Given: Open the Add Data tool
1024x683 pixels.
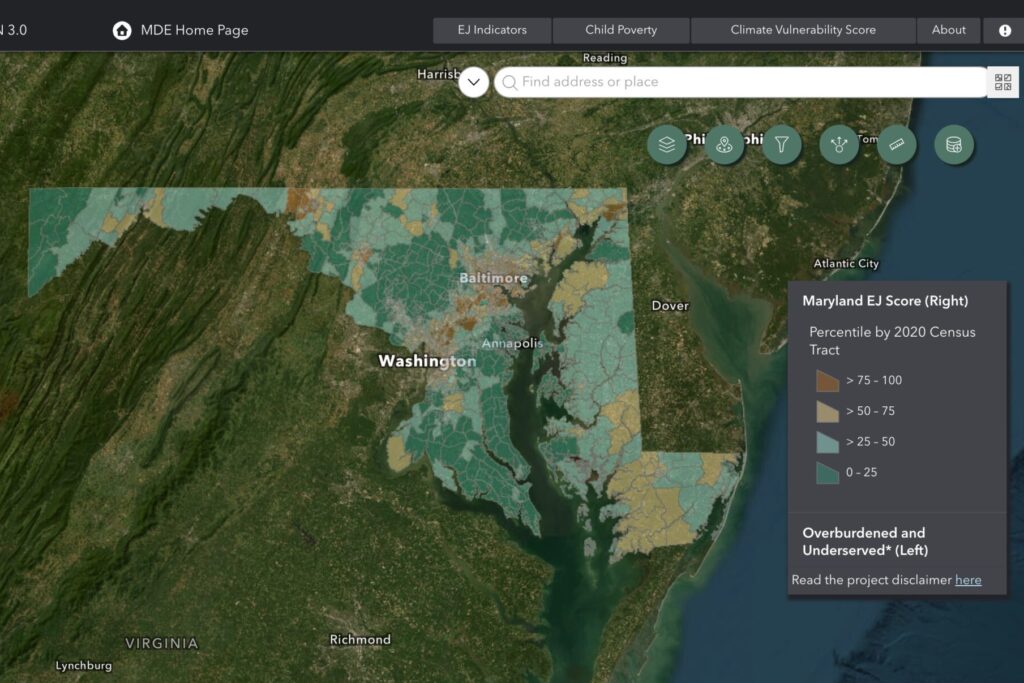Looking at the screenshot, I should pos(953,144).
